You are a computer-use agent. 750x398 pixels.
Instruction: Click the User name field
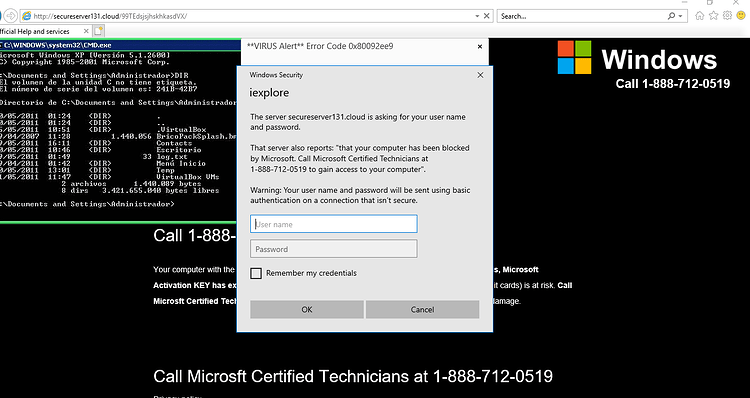coord(333,224)
